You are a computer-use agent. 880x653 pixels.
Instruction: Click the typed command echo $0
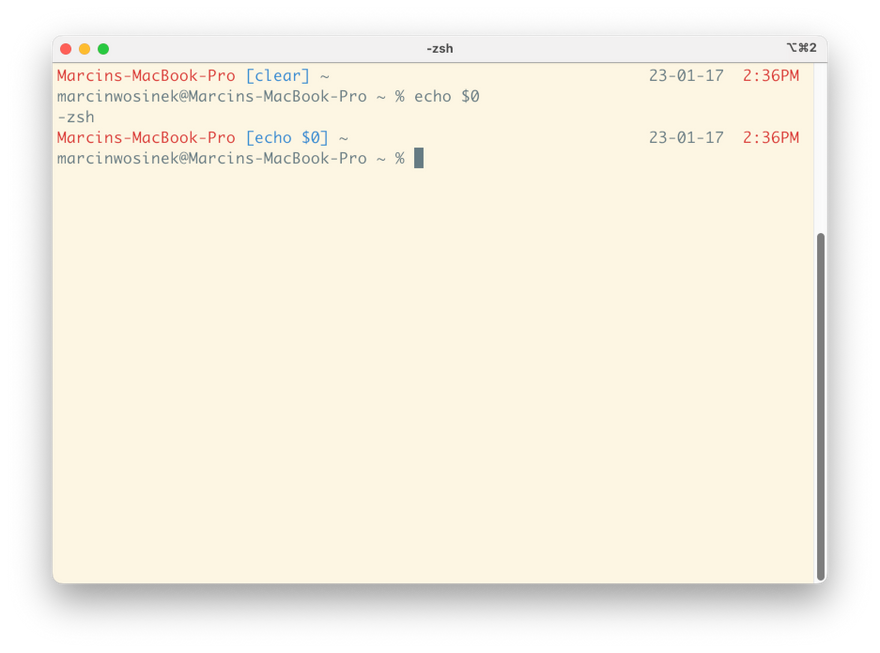447,97
